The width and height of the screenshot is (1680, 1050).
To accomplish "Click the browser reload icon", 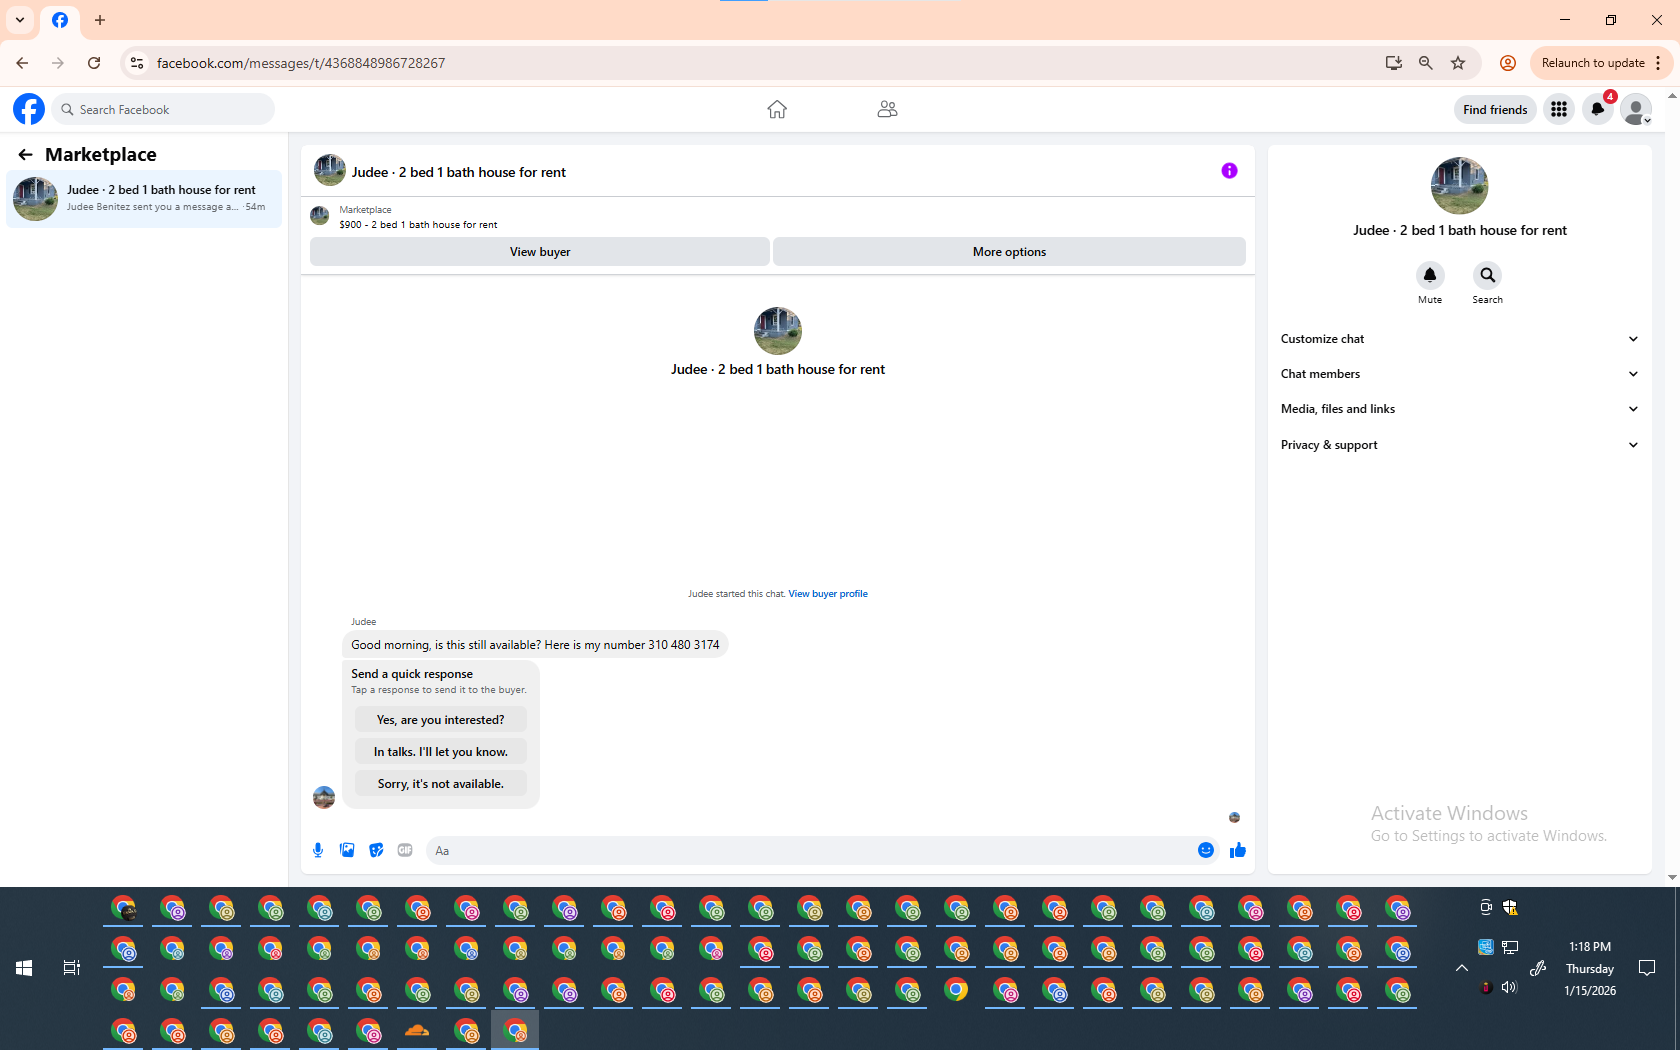I will [x=94, y=63].
